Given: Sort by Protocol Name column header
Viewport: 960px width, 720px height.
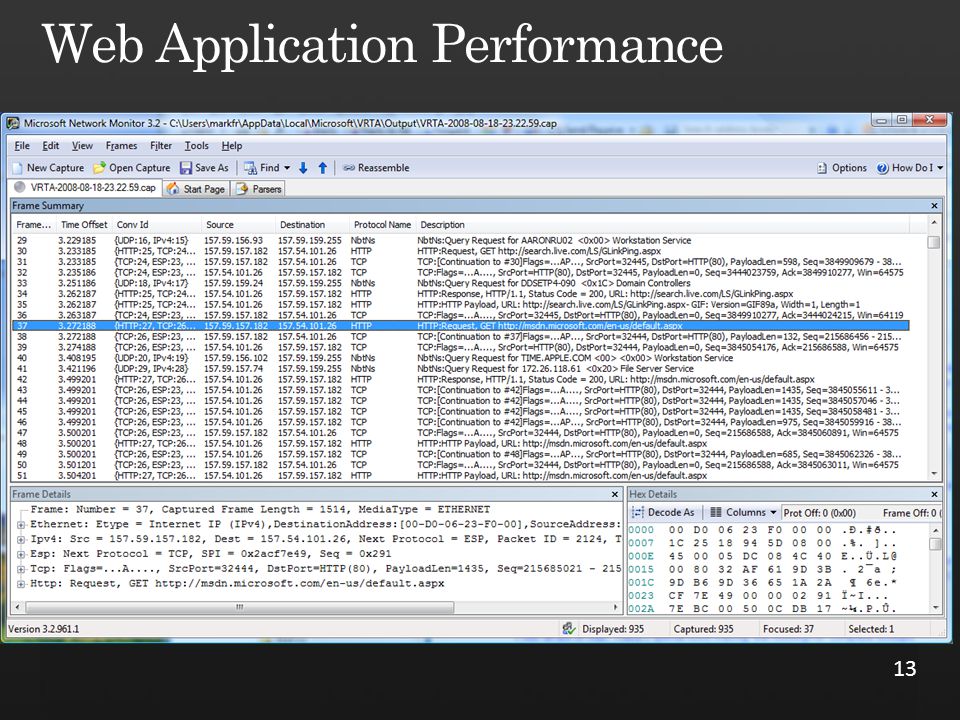Looking at the screenshot, I should pos(383,225).
